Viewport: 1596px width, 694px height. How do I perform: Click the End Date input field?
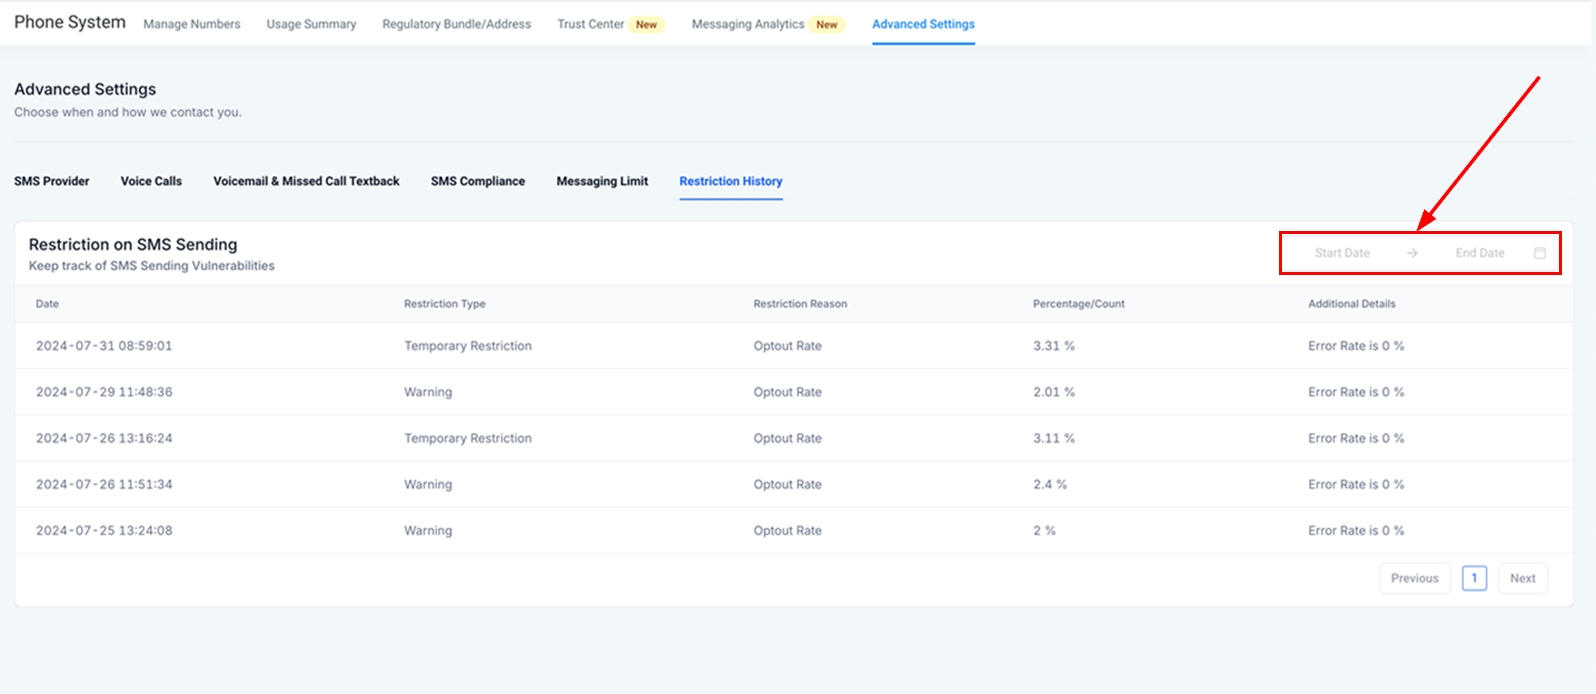click(x=1479, y=253)
